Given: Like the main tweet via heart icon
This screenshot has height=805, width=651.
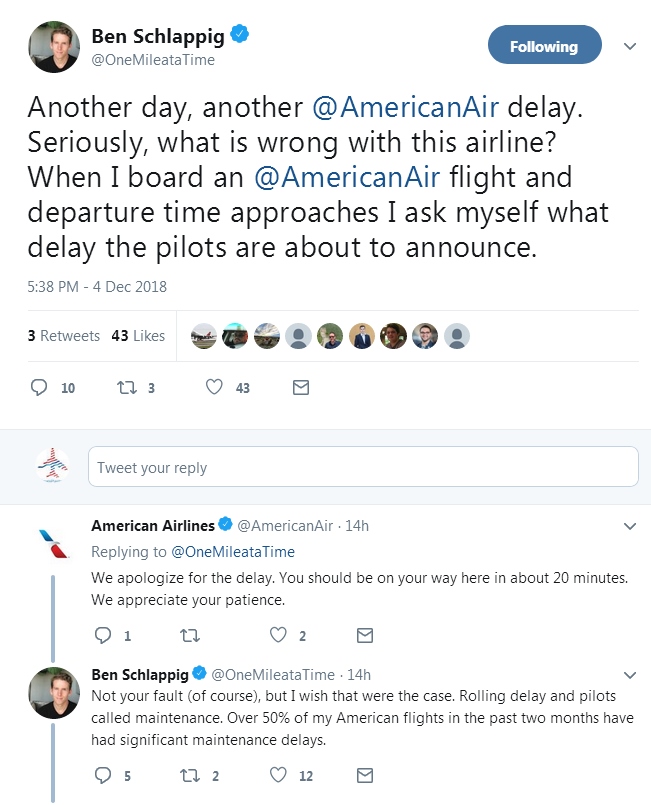Looking at the screenshot, I should pyautogui.click(x=212, y=387).
